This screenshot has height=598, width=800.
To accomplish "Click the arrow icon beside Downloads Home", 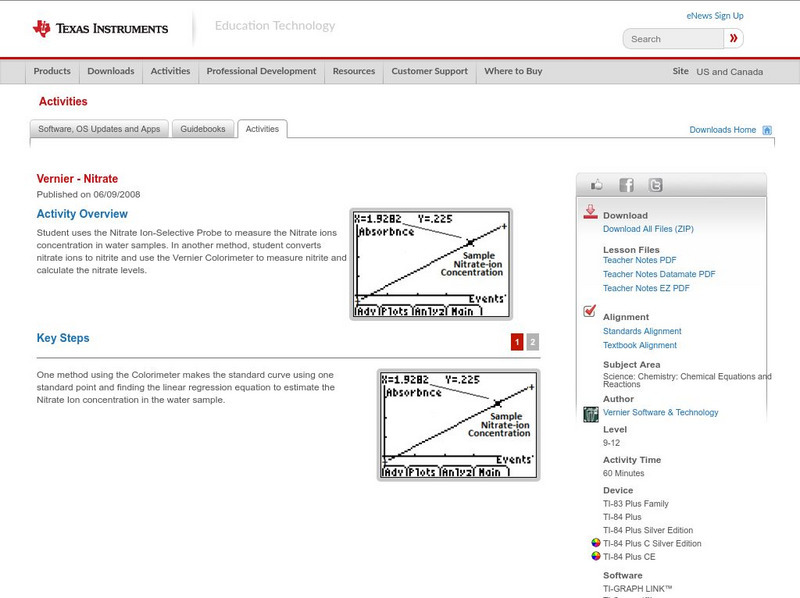I will (x=767, y=130).
